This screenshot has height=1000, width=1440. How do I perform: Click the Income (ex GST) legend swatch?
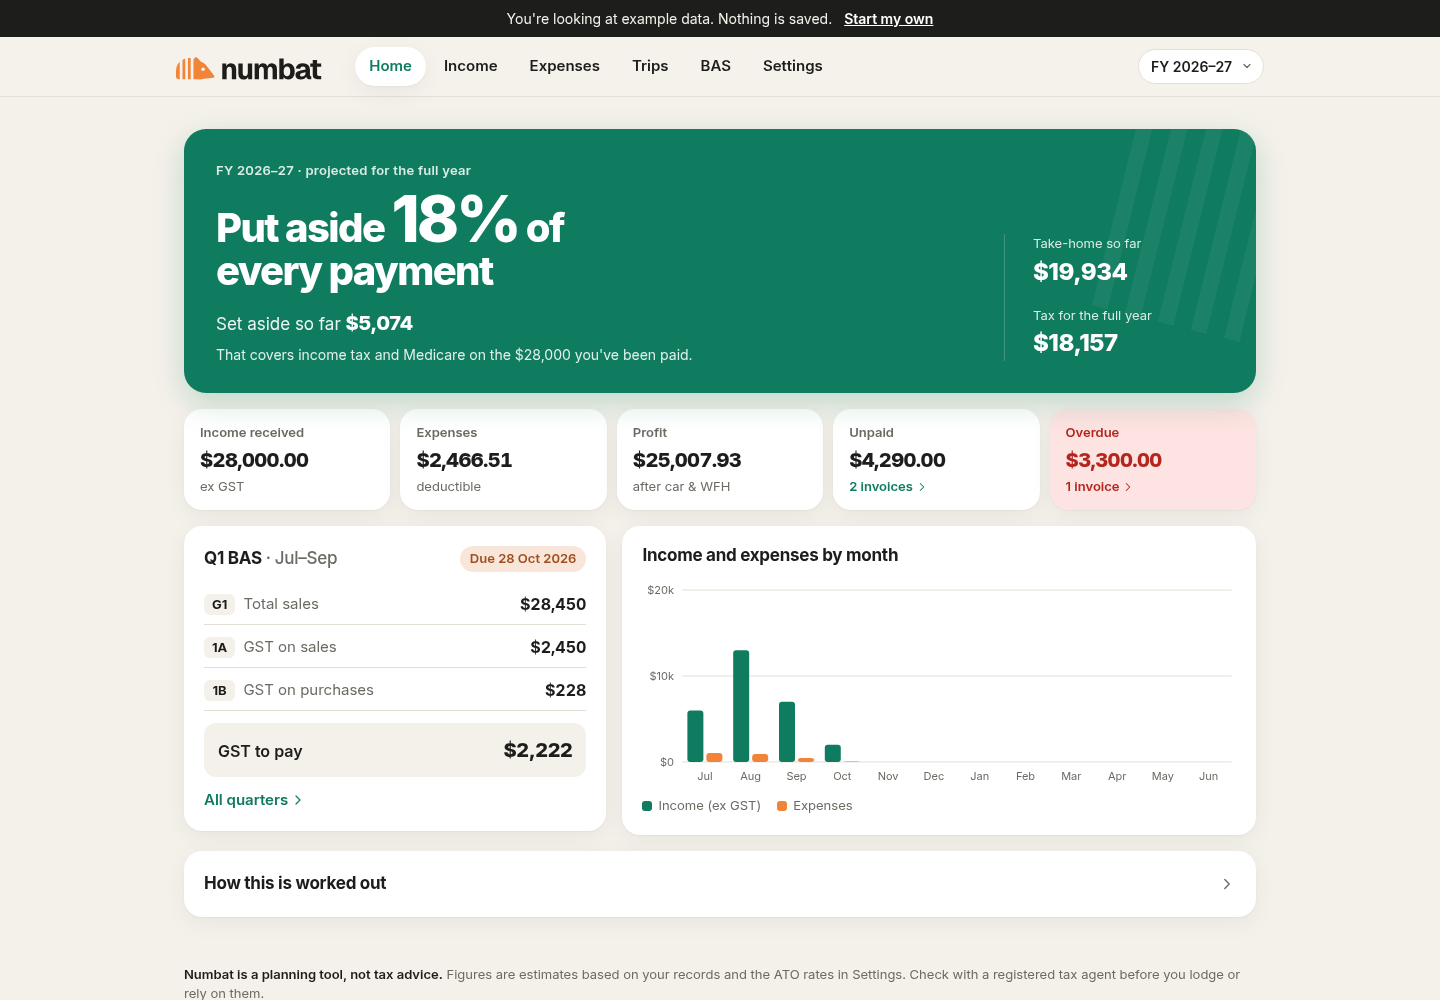(647, 806)
